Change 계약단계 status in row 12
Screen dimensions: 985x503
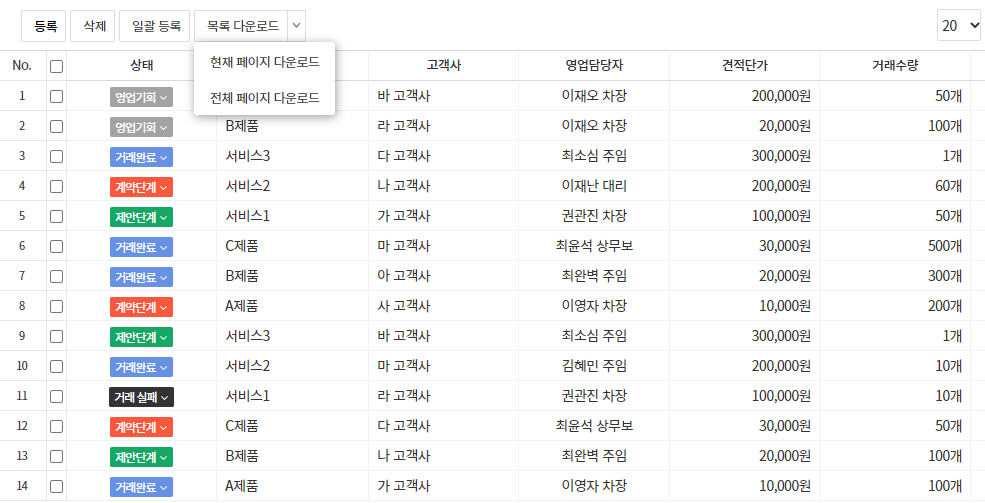pos(141,427)
